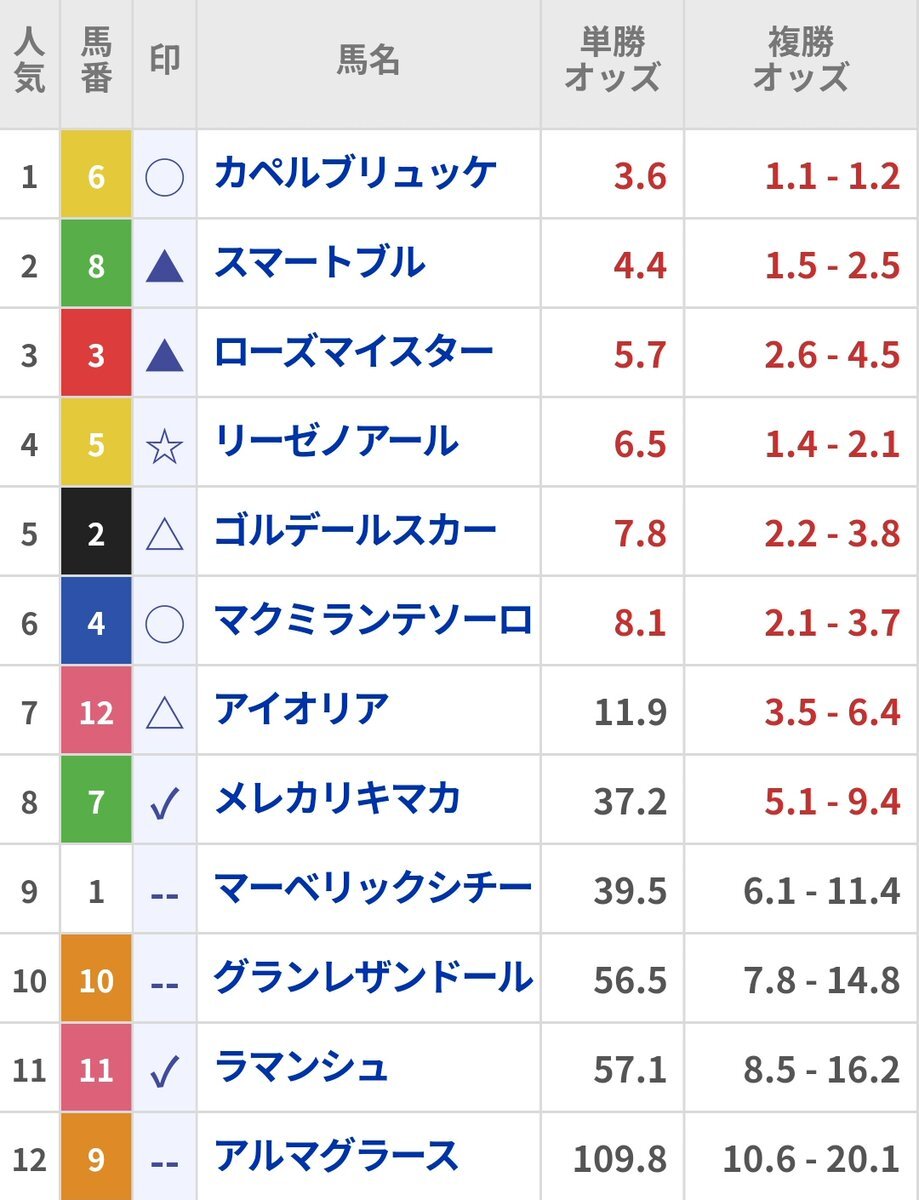Open the horse link アルマグラース
The height and width of the screenshot is (1200, 919).
[x=336, y=1156]
